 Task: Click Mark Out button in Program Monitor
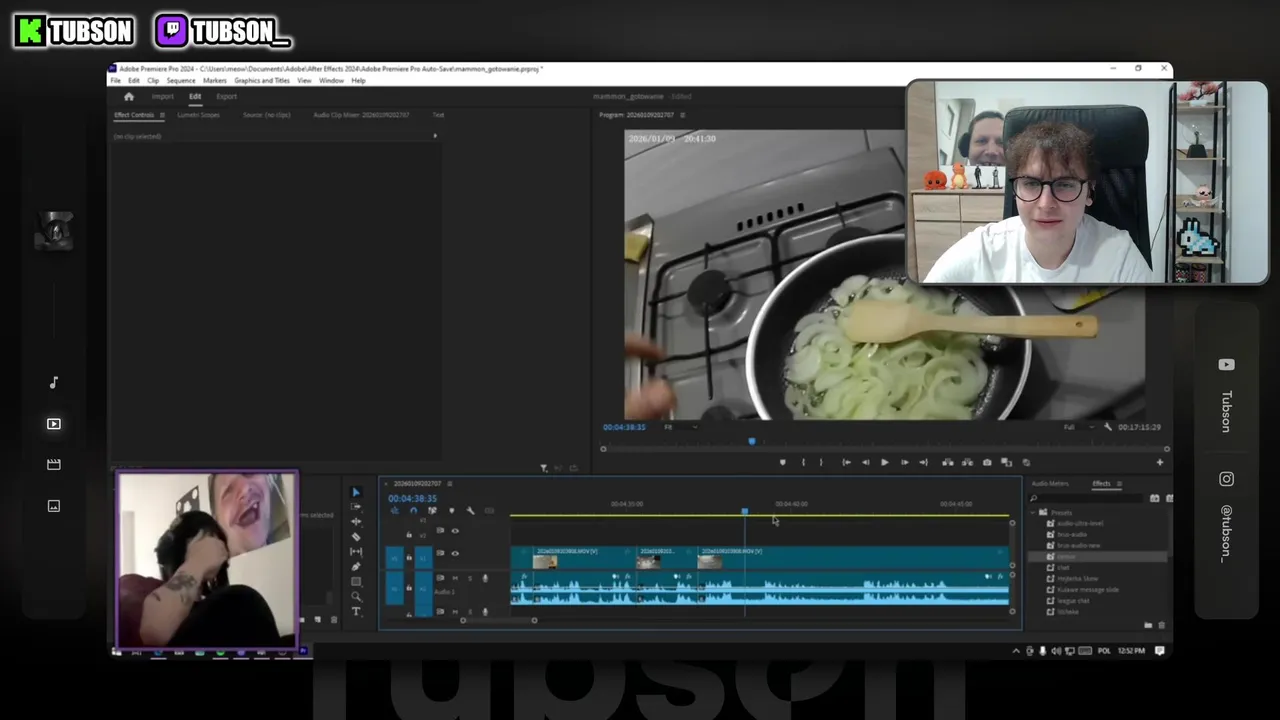point(821,462)
